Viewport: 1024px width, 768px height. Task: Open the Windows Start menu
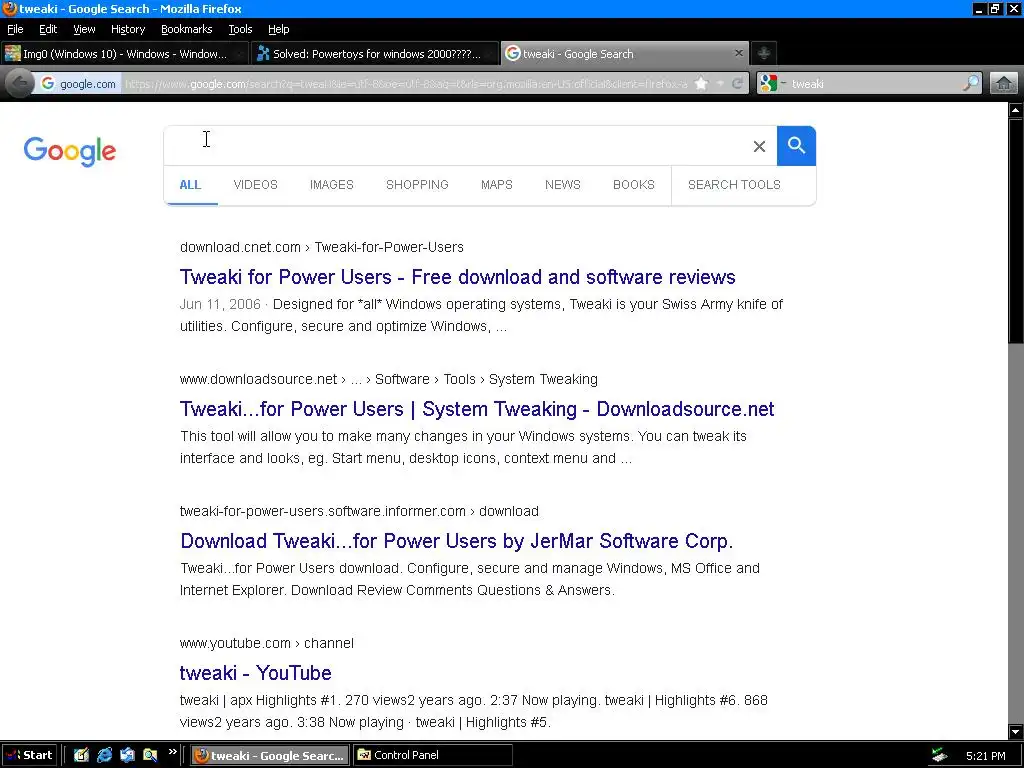click(29, 755)
